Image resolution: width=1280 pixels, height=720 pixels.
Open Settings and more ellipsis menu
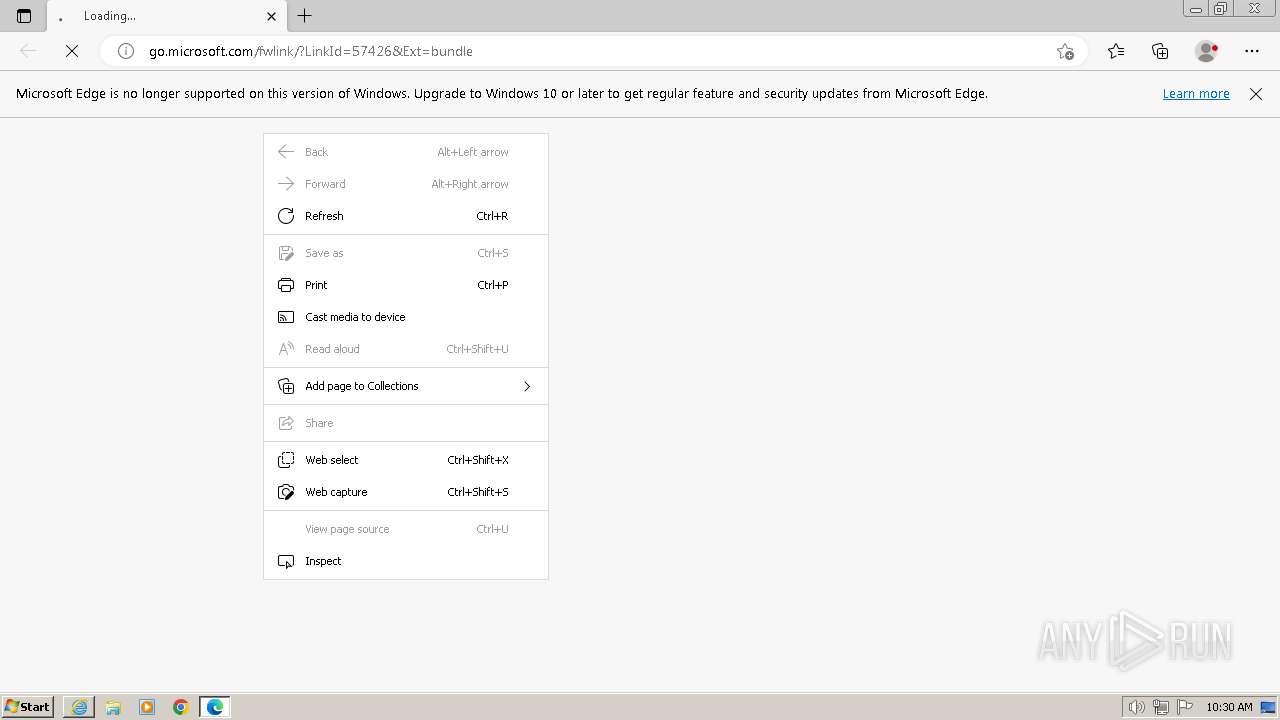click(x=1252, y=51)
